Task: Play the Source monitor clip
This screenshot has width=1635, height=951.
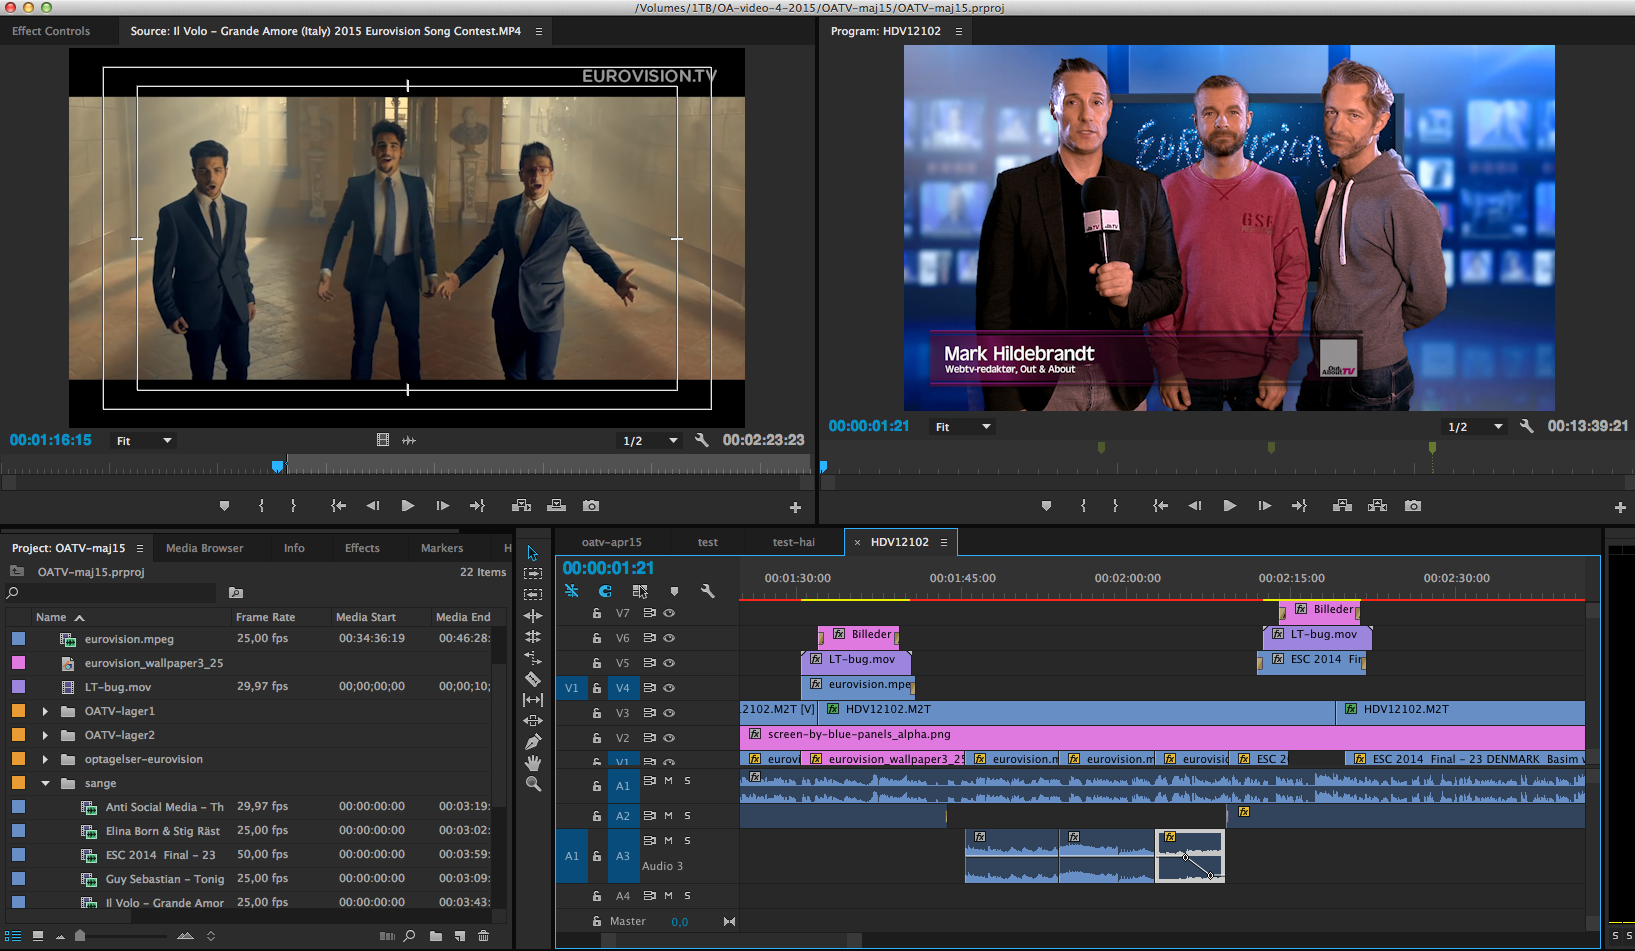Action: pyautogui.click(x=407, y=506)
